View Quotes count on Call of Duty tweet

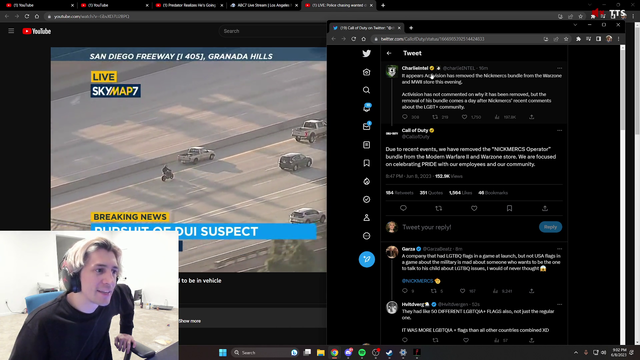click(431, 193)
